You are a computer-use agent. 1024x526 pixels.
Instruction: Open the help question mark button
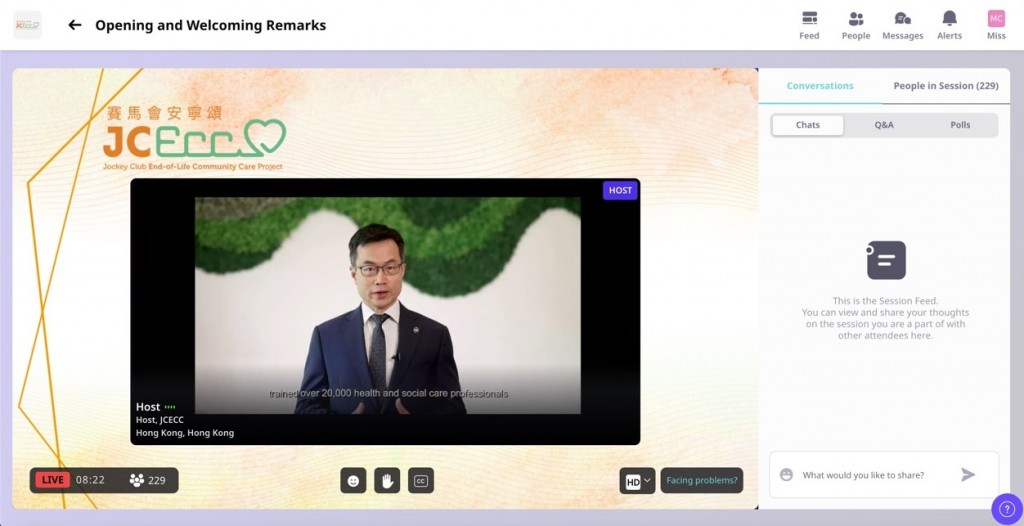coord(1006,509)
